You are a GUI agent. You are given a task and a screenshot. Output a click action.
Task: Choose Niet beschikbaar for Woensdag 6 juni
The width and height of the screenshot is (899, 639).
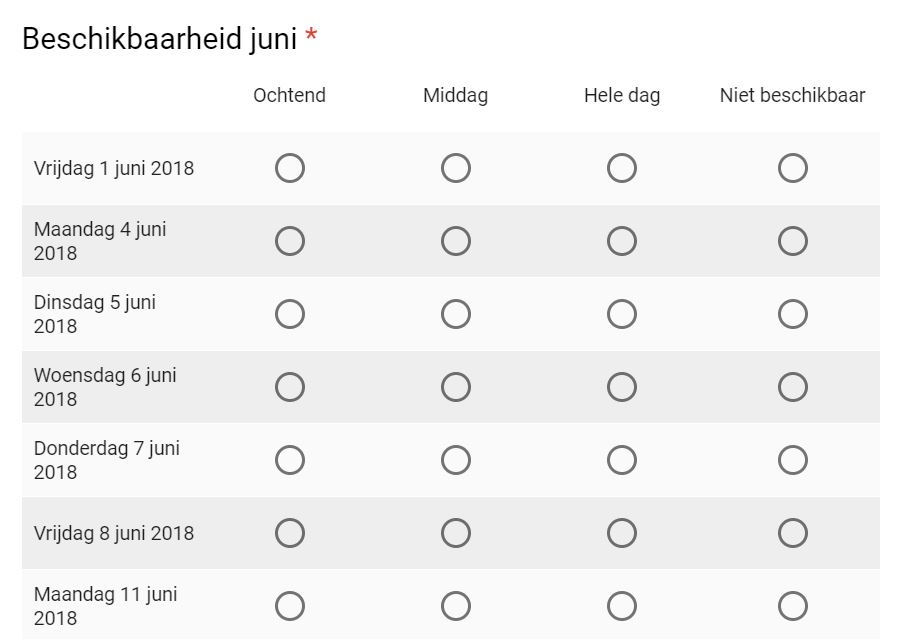[x=793, y=387]
